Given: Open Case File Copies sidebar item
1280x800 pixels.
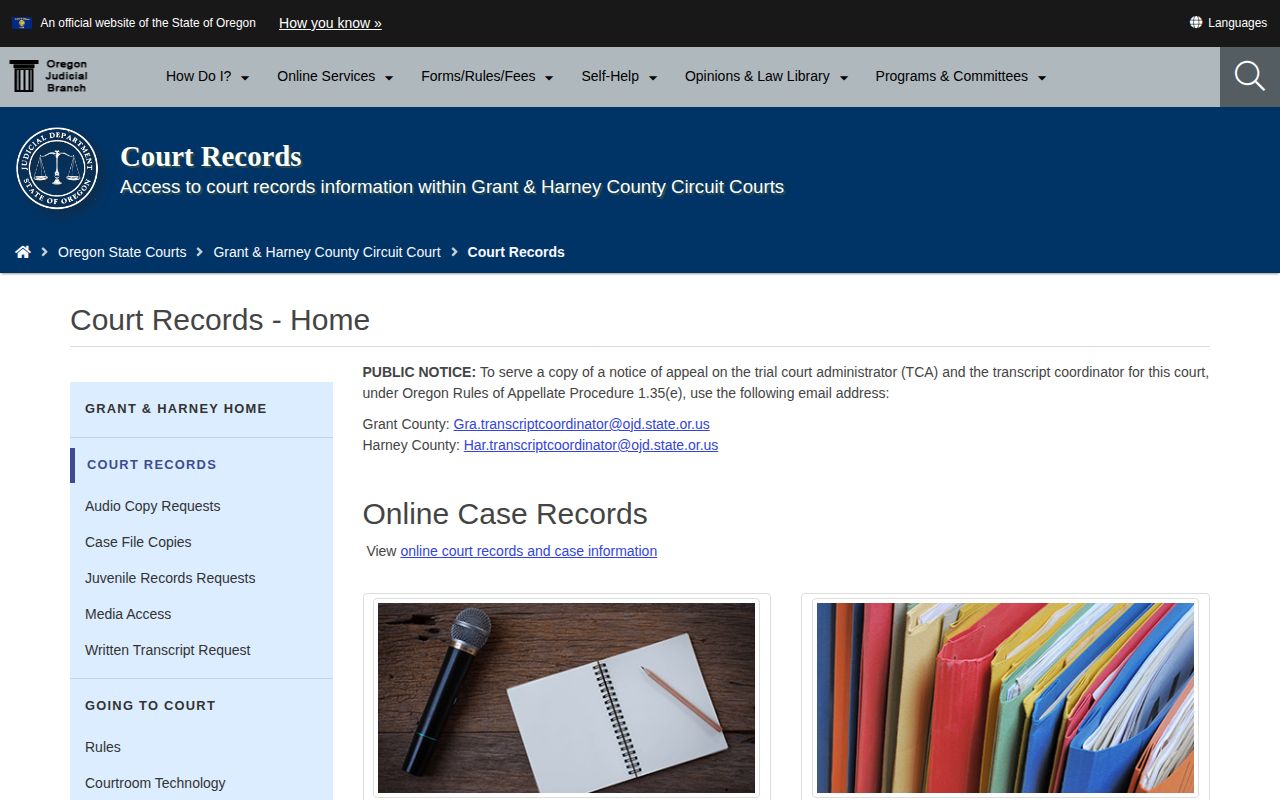Looking at the screenshot, I should click(138, 542).
